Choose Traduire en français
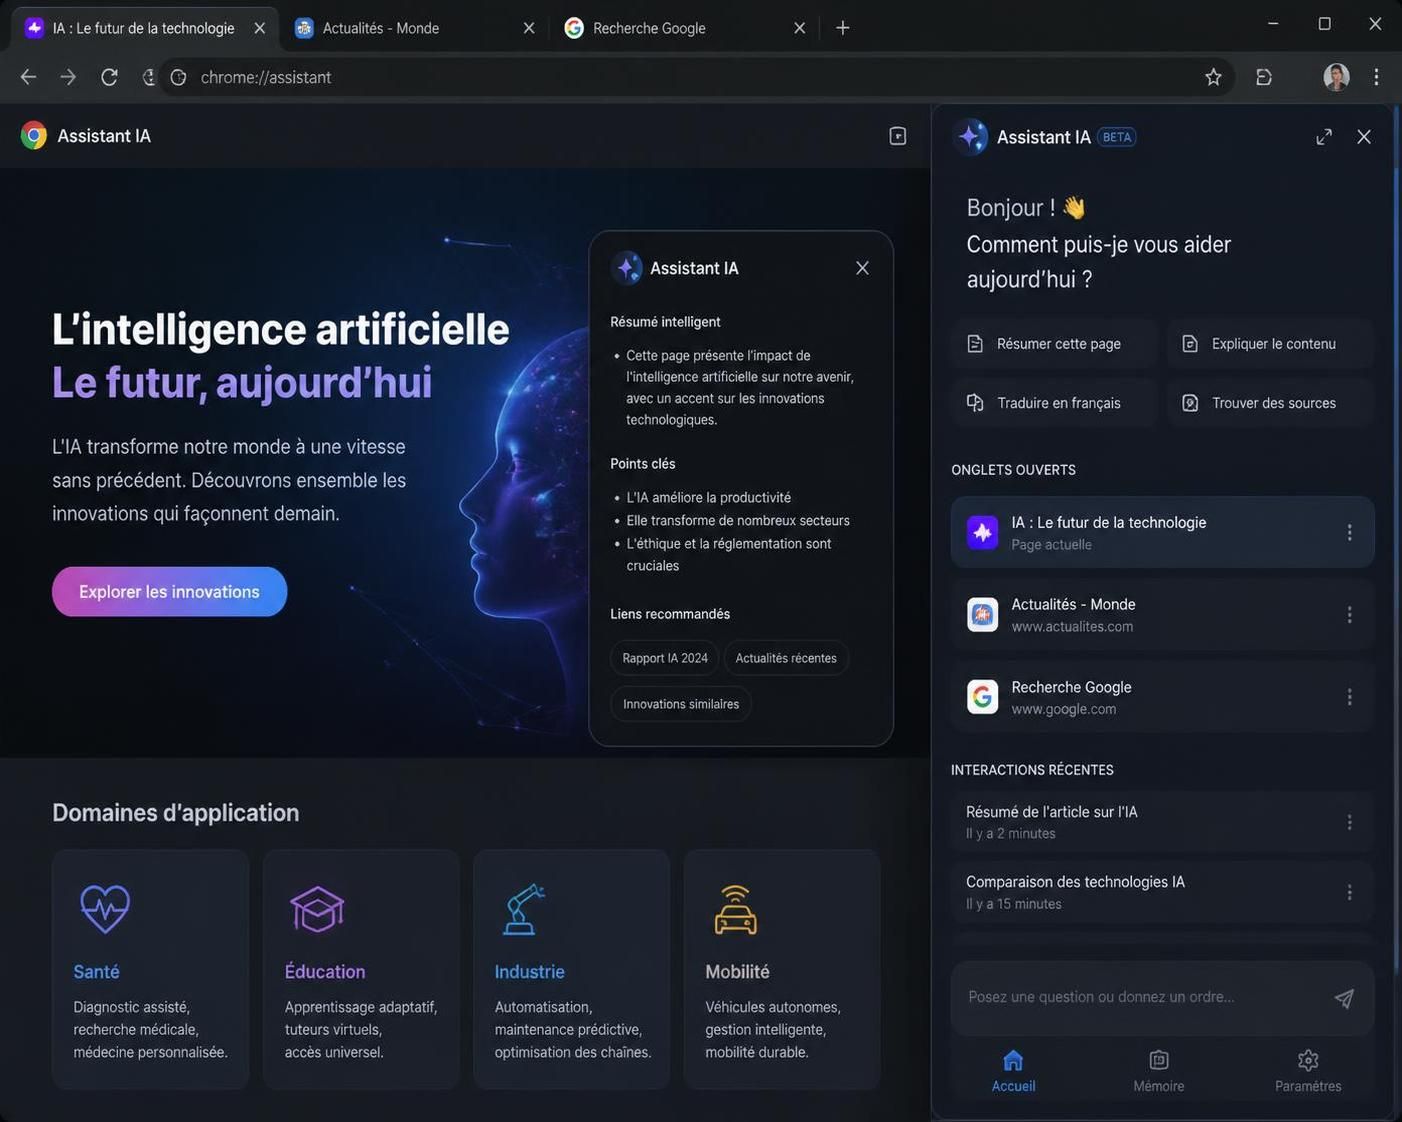The image size is (1402, 1122). point(1054,403)
